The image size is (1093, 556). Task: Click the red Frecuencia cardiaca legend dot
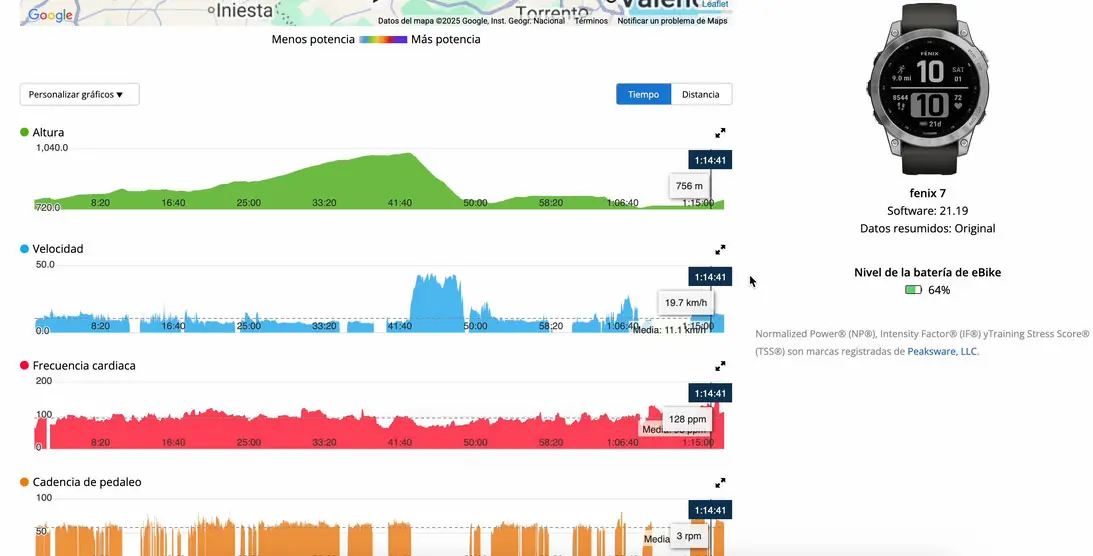[24, 365]
